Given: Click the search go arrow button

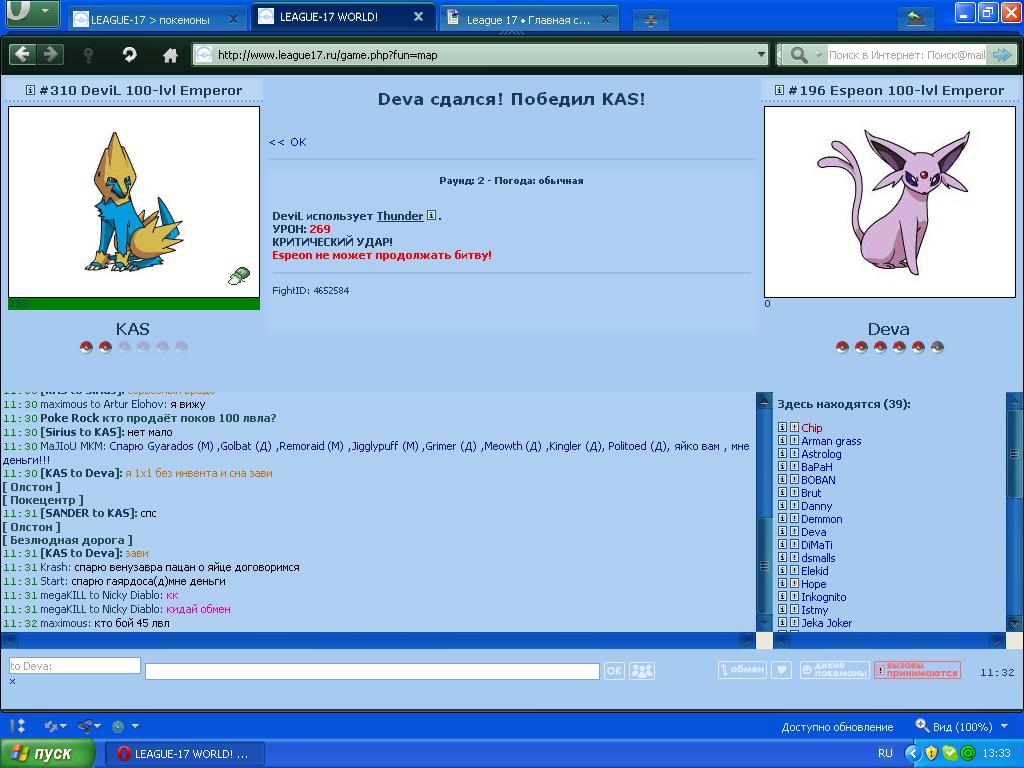Looking at the screenshot, I should [x=1002, y=55].
